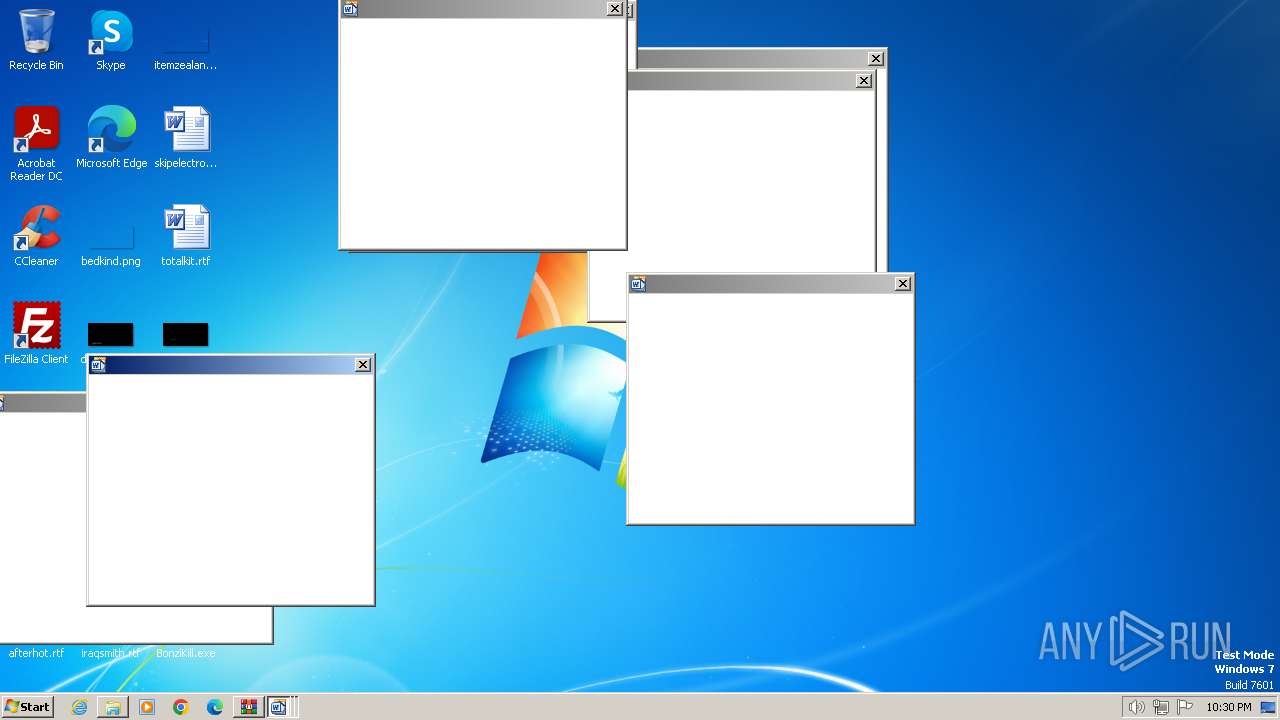Viewport: 1280px width, 720px height.
Task: Click the iraqsmith.rtf label
Action: [x=111, y=653]
